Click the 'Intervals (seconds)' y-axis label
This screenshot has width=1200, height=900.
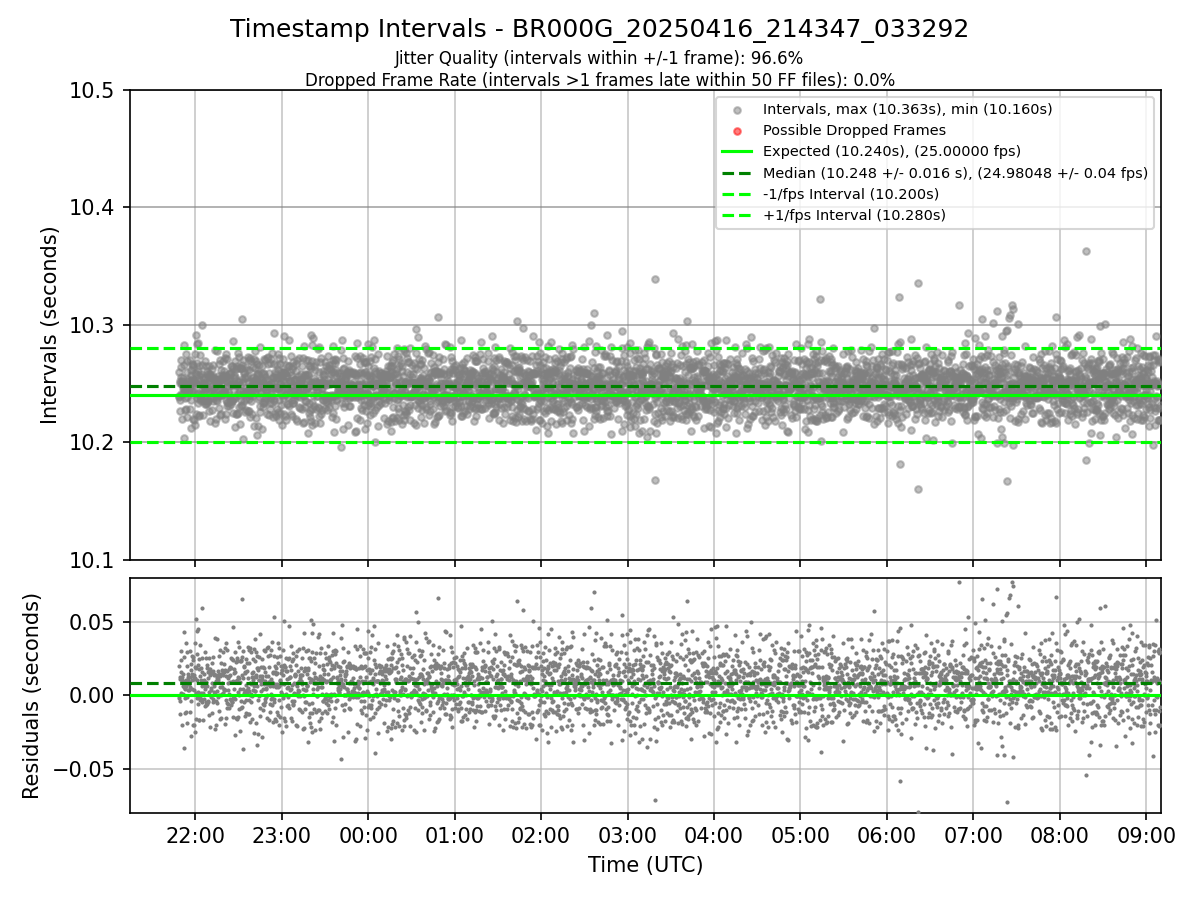pos(50,324)
